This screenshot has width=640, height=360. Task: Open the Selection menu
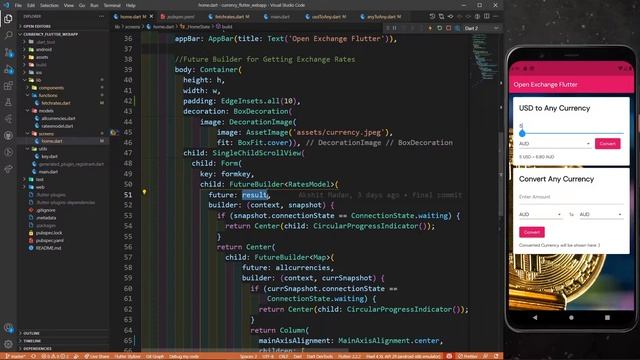pos(49,5)
